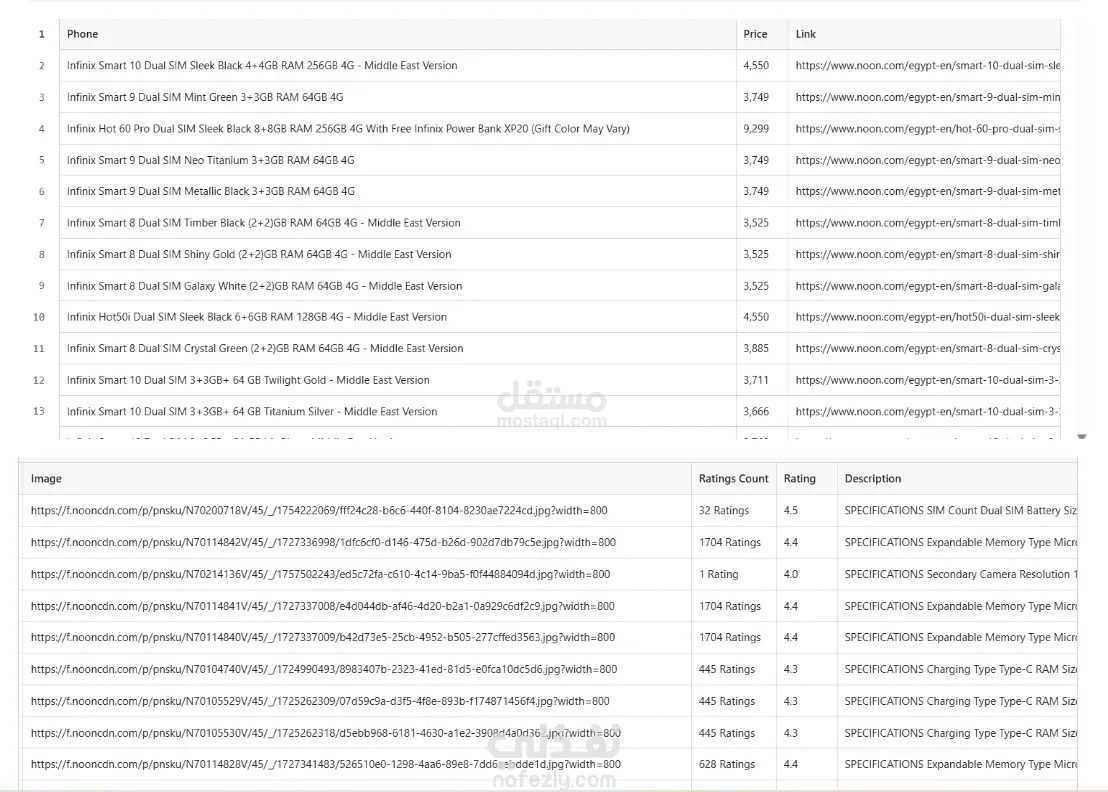The image size is (1108, 792).
Task: Open image URL containing N70105530V
Action: [326, 733]
